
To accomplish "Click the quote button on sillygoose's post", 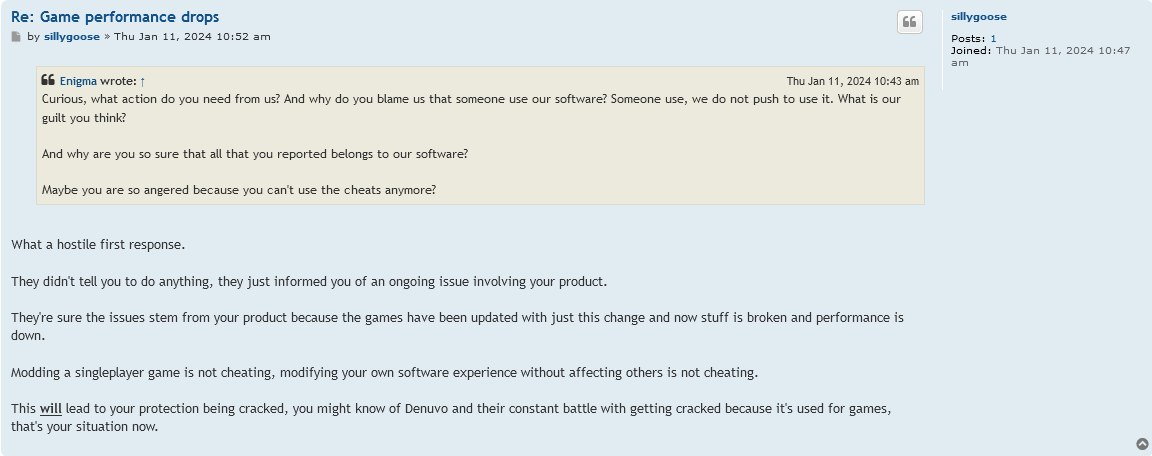I will (910, 22).
